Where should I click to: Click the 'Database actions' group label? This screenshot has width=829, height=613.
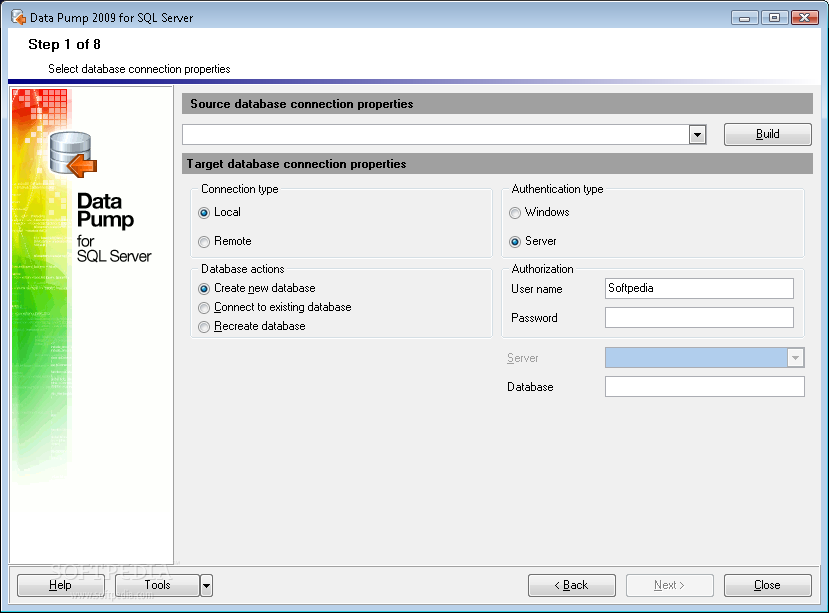click(243, 269)
